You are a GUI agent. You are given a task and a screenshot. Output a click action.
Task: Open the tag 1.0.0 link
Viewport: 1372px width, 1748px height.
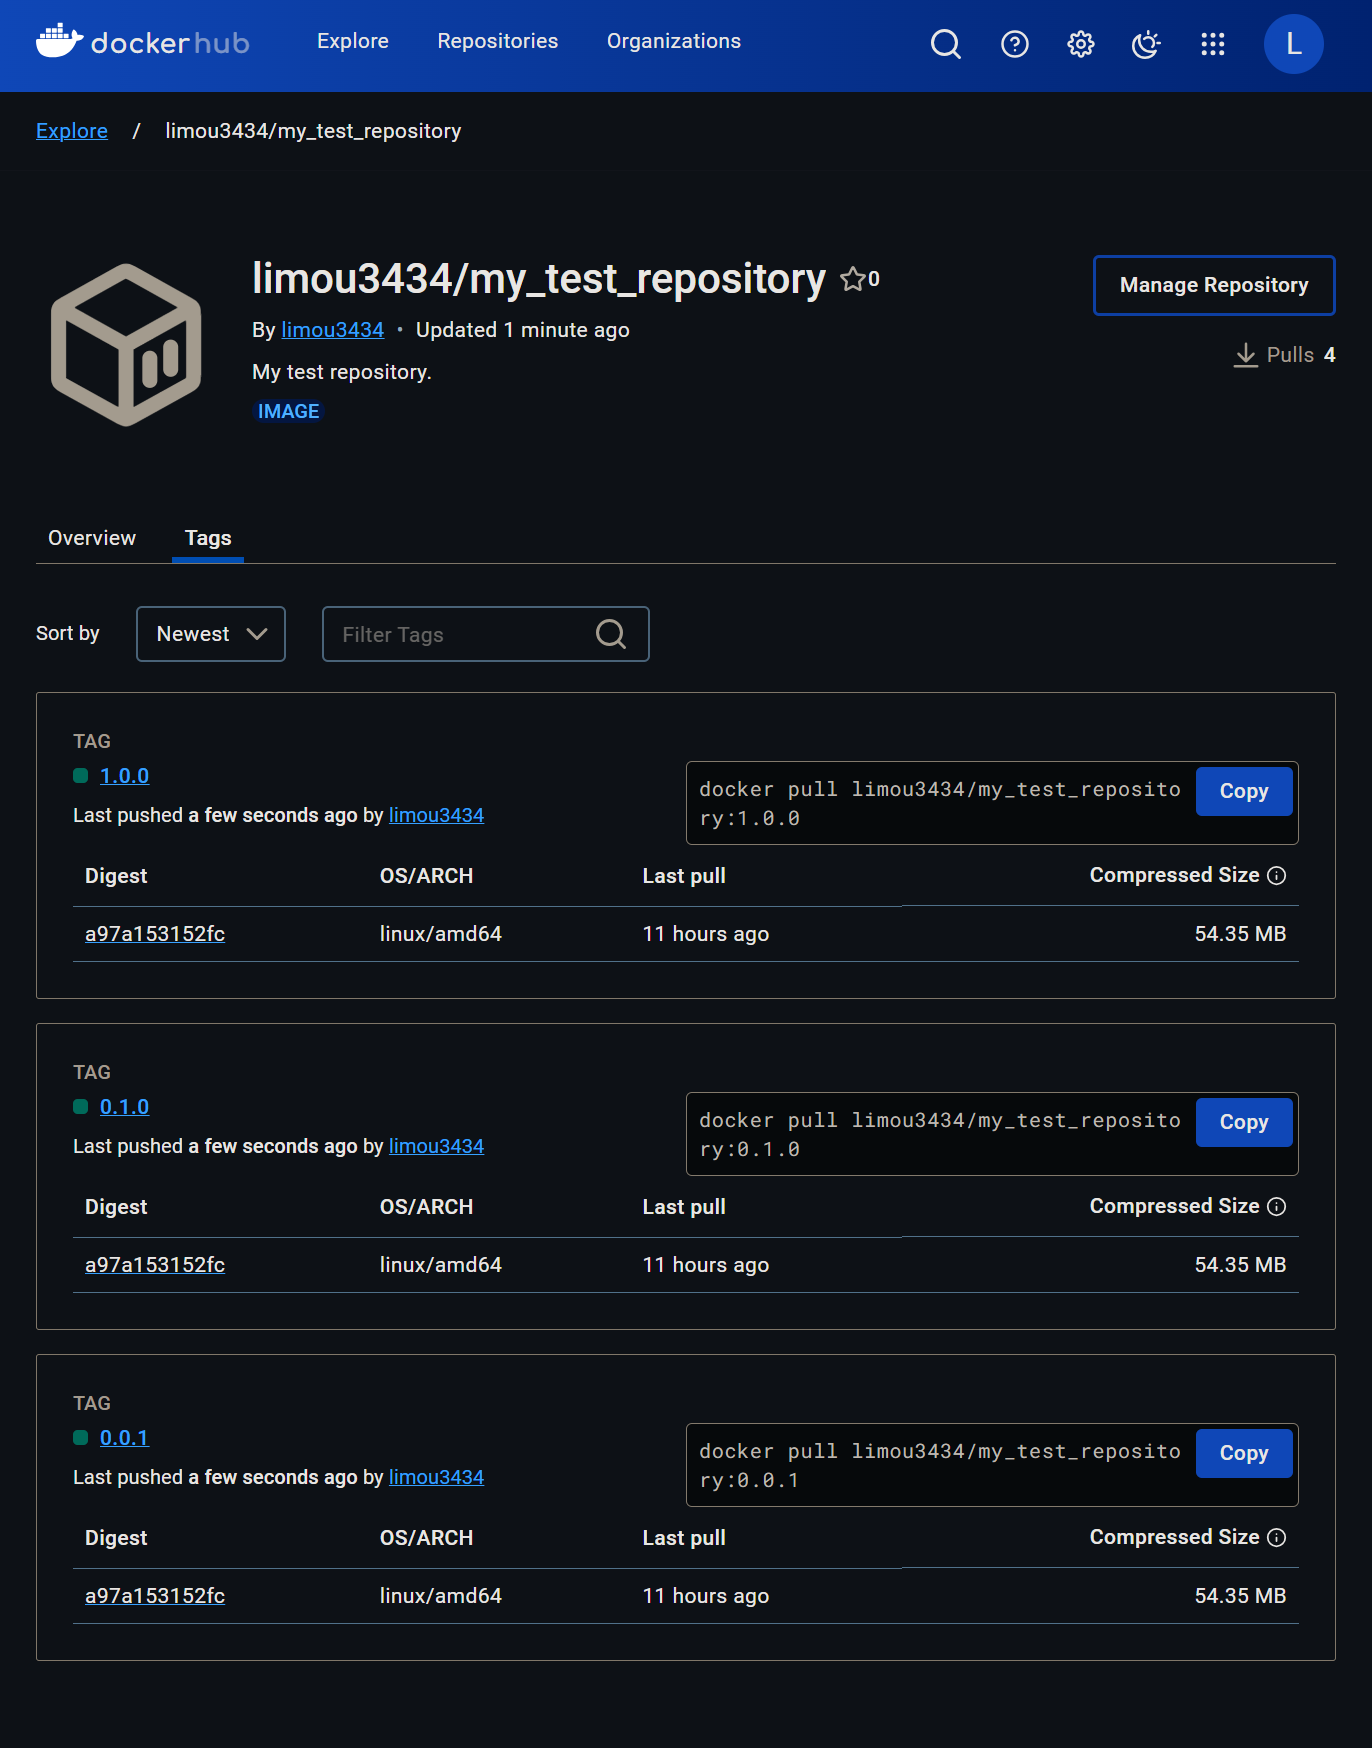124,776
